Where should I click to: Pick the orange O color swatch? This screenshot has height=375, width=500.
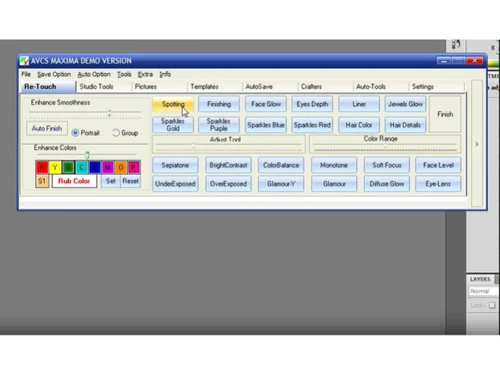(121, 167)
